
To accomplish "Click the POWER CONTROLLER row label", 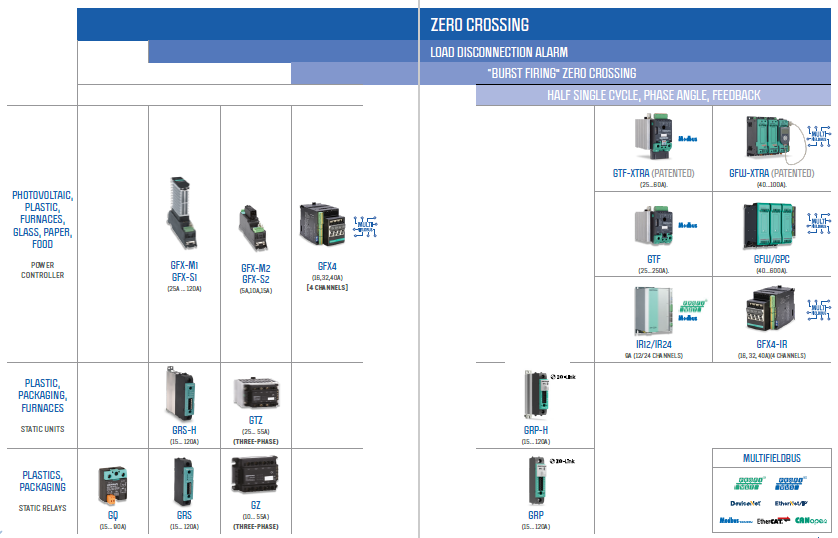I will click(42, 270).
